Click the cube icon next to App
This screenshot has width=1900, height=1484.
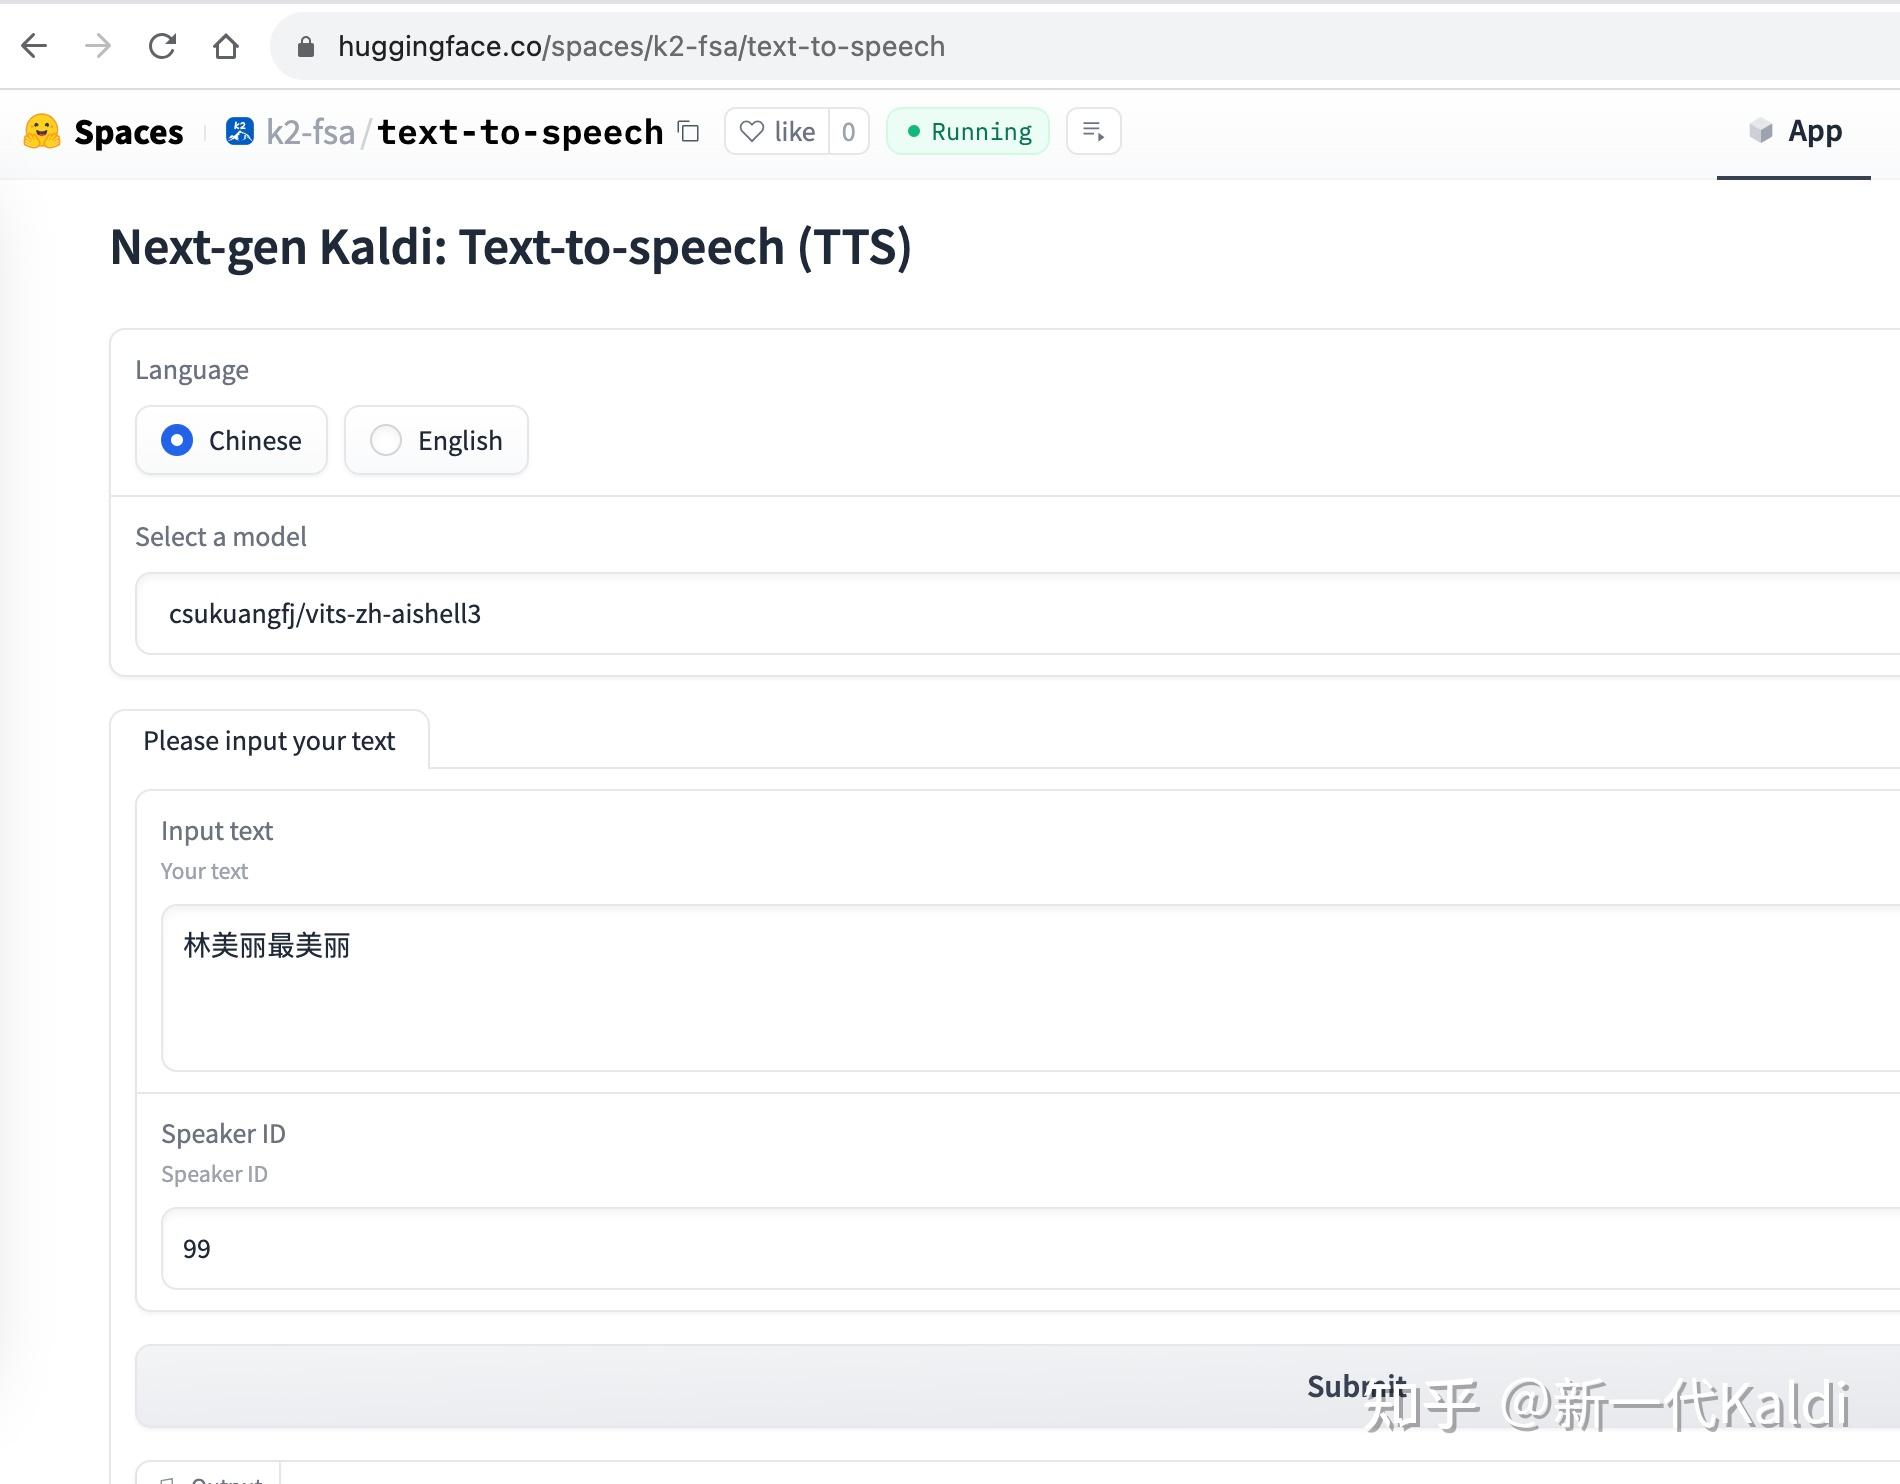(1761, 131)
